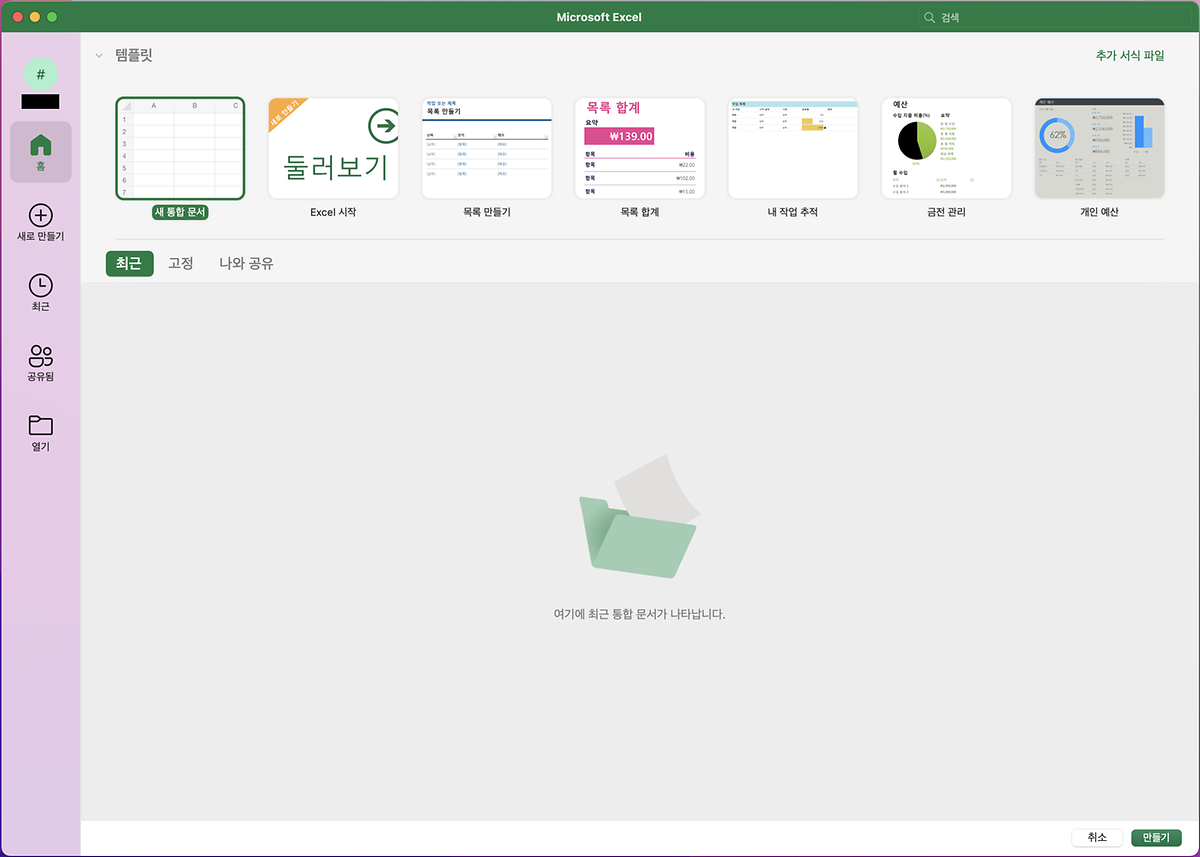Choose the Excel 시작 tour template

333,149
